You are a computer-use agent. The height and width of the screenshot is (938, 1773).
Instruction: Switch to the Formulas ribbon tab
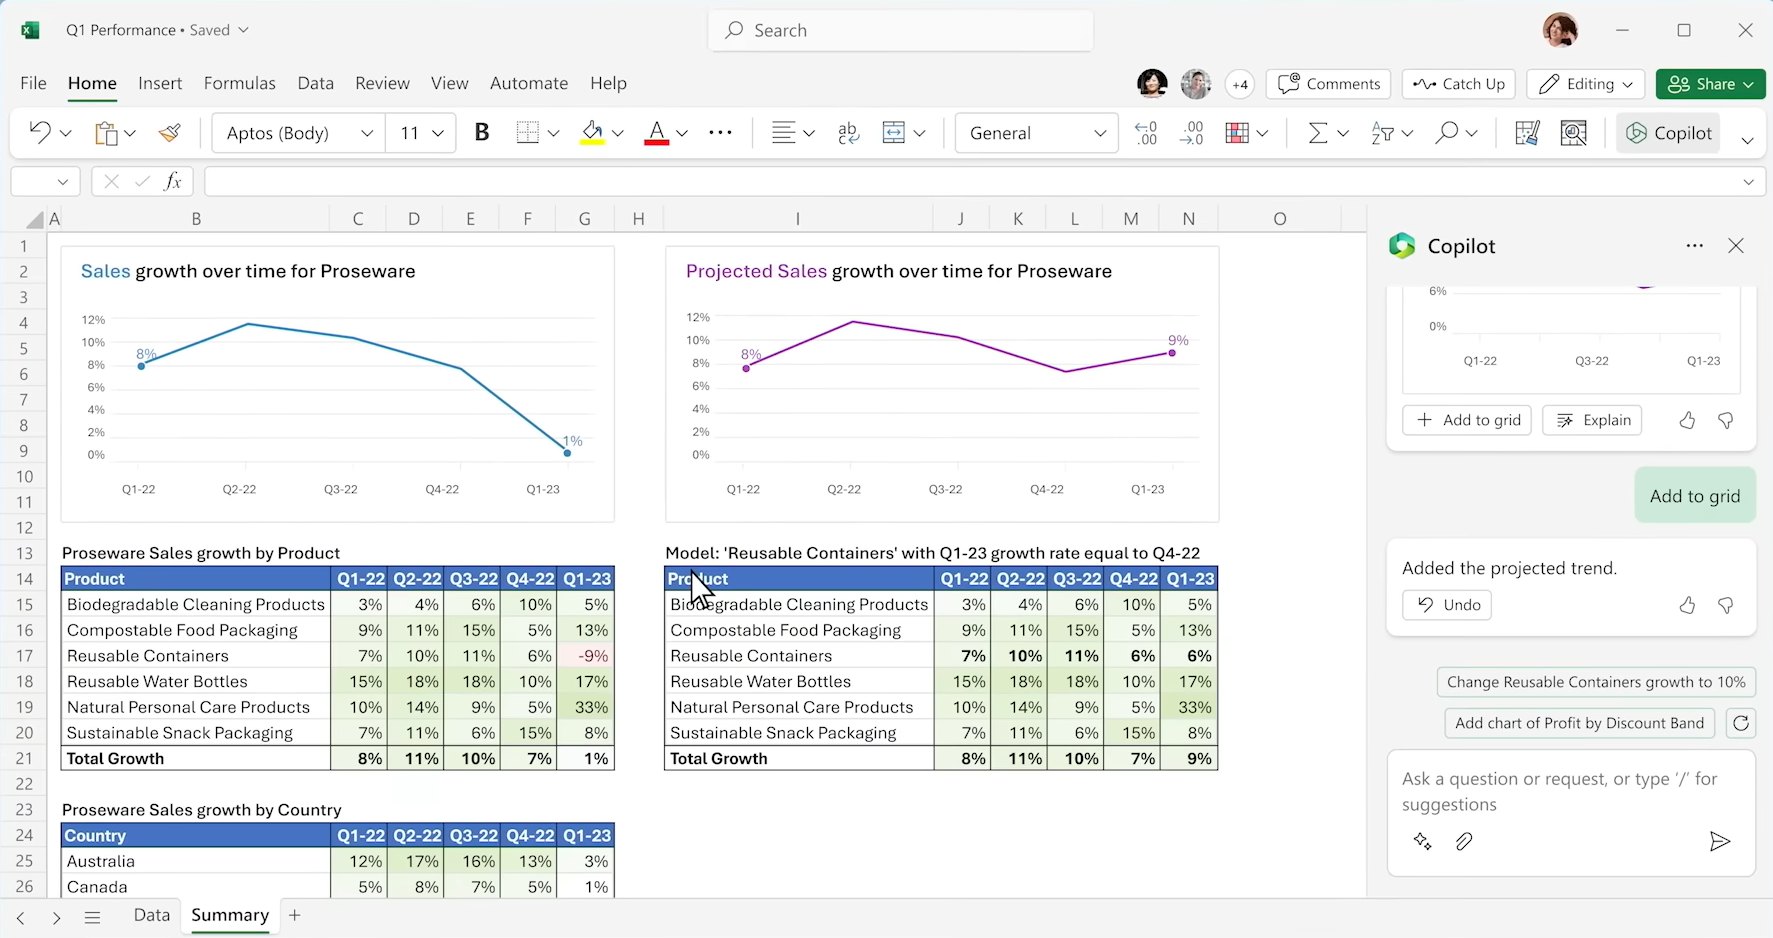[x=239, y=83]
